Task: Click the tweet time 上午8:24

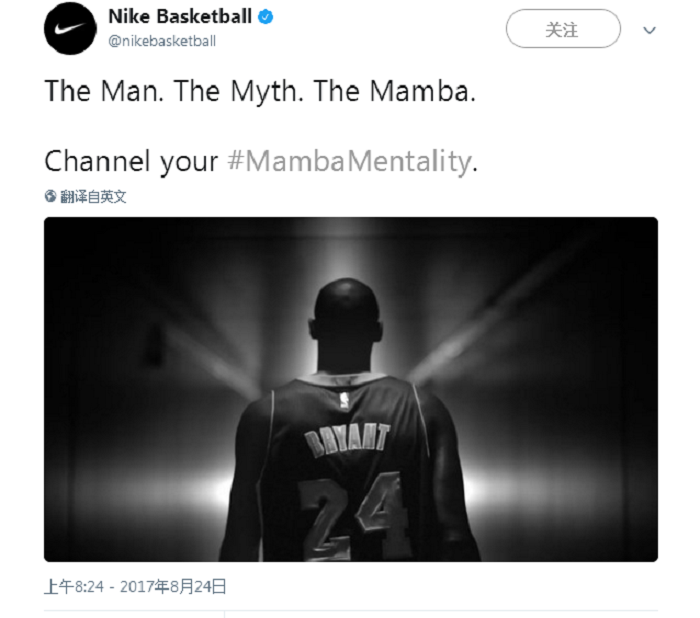Action: pos(74,587)
